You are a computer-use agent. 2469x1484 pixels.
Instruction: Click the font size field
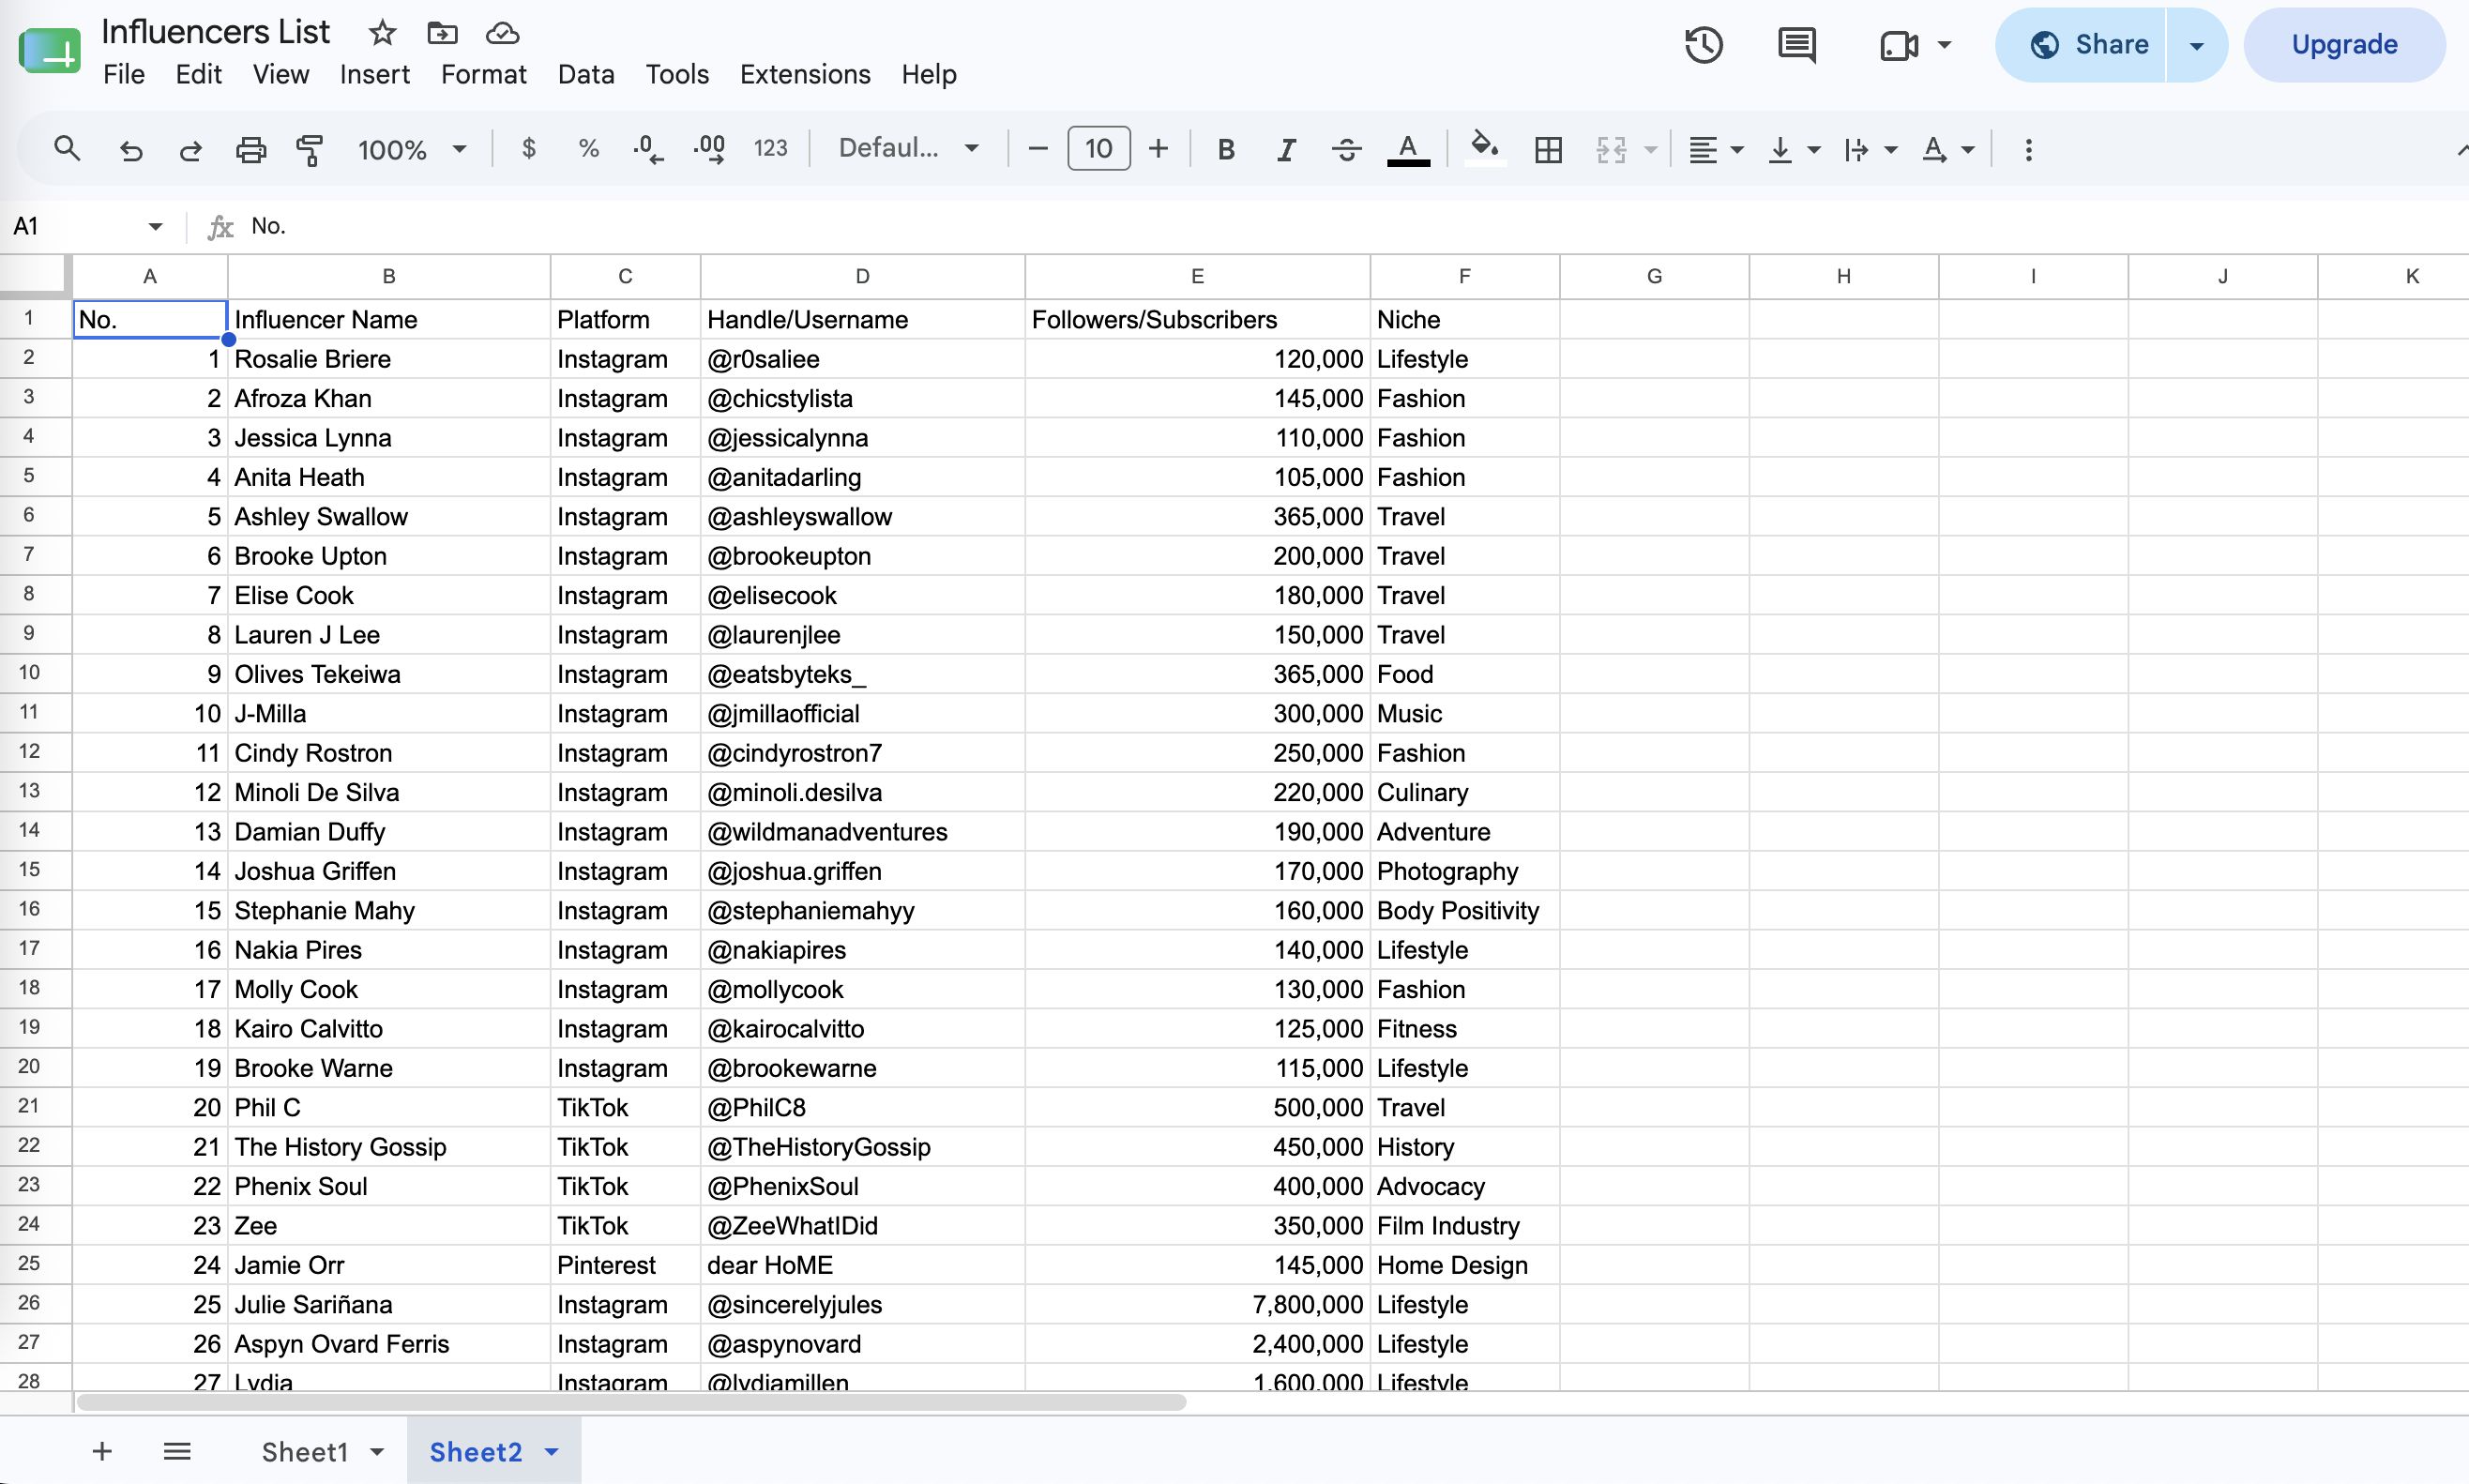tap(1098, 149)
